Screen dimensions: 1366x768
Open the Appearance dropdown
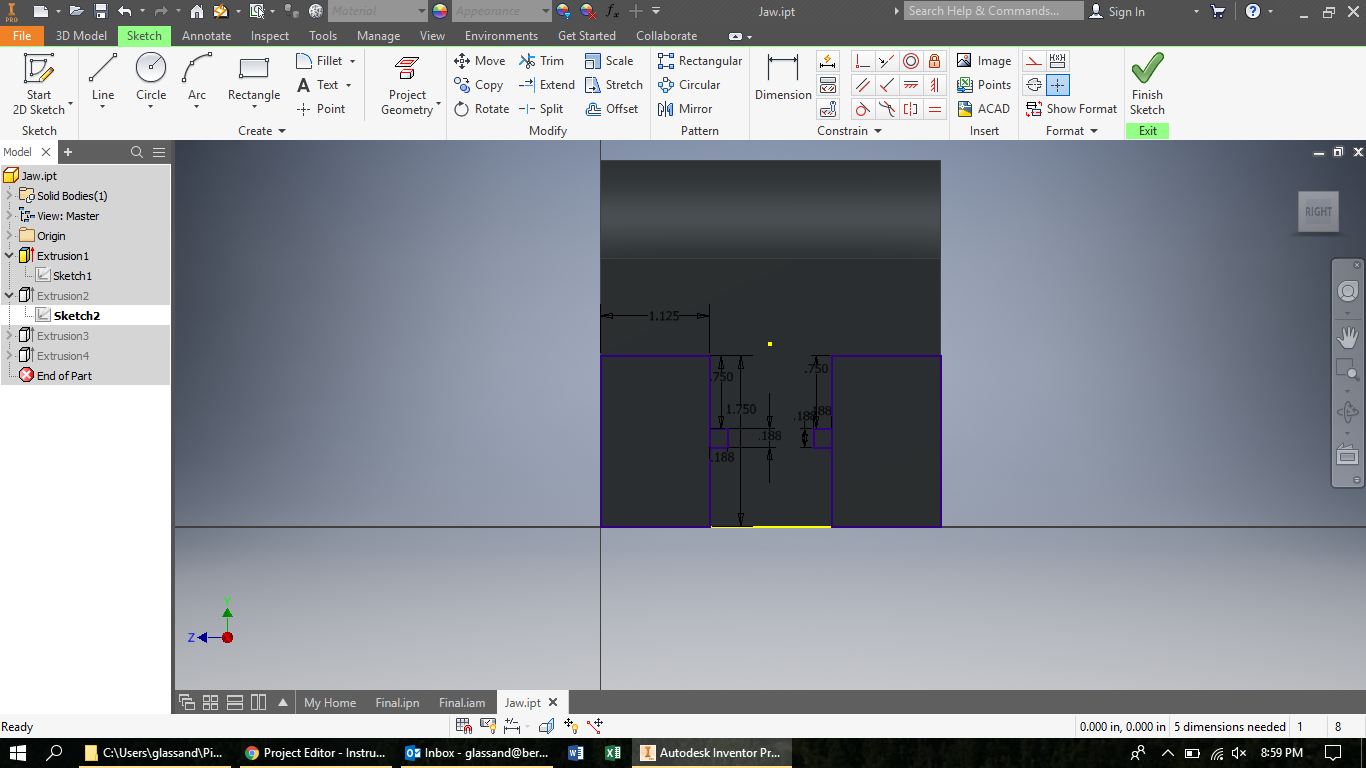pyautogui.click(x=501, y=11)
